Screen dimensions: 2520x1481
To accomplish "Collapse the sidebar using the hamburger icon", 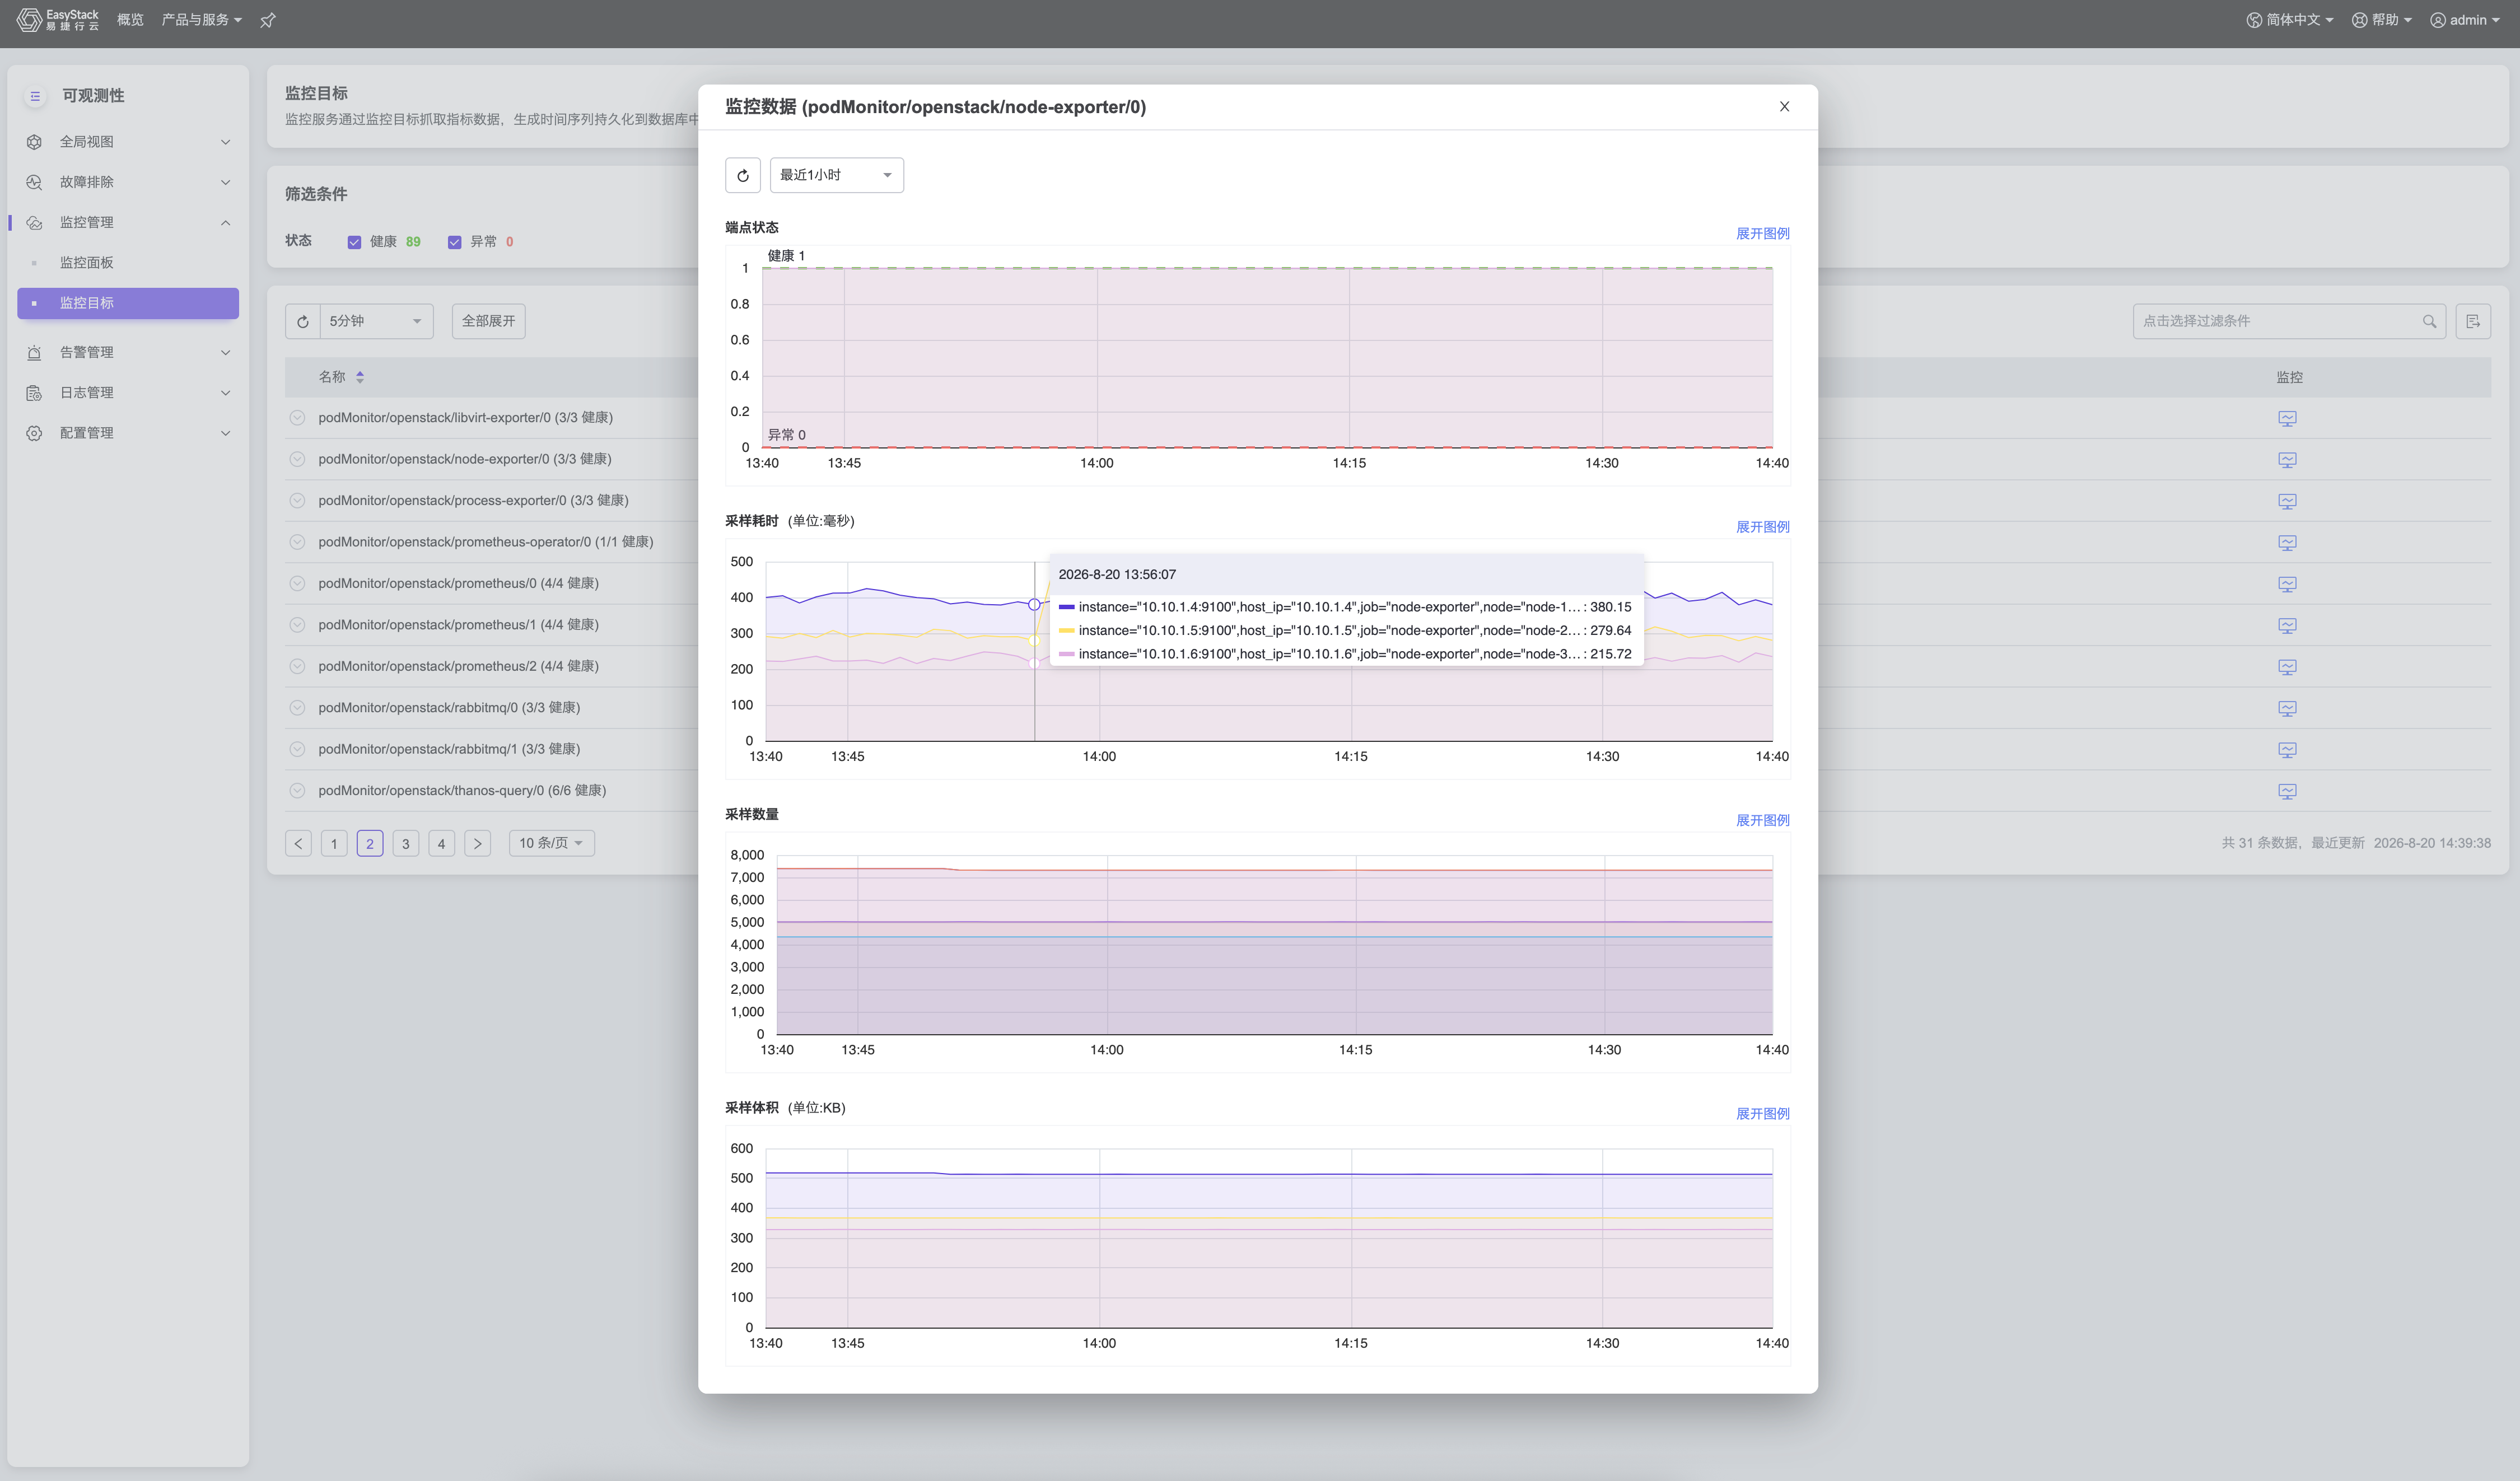I will tap(35, 96).
